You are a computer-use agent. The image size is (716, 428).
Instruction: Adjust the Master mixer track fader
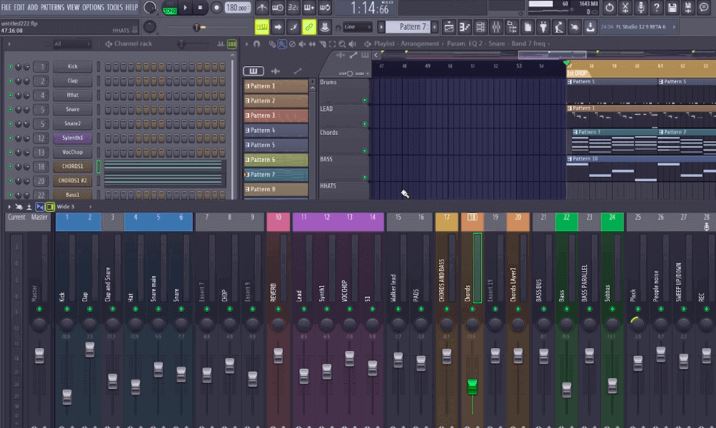point(39,356)
